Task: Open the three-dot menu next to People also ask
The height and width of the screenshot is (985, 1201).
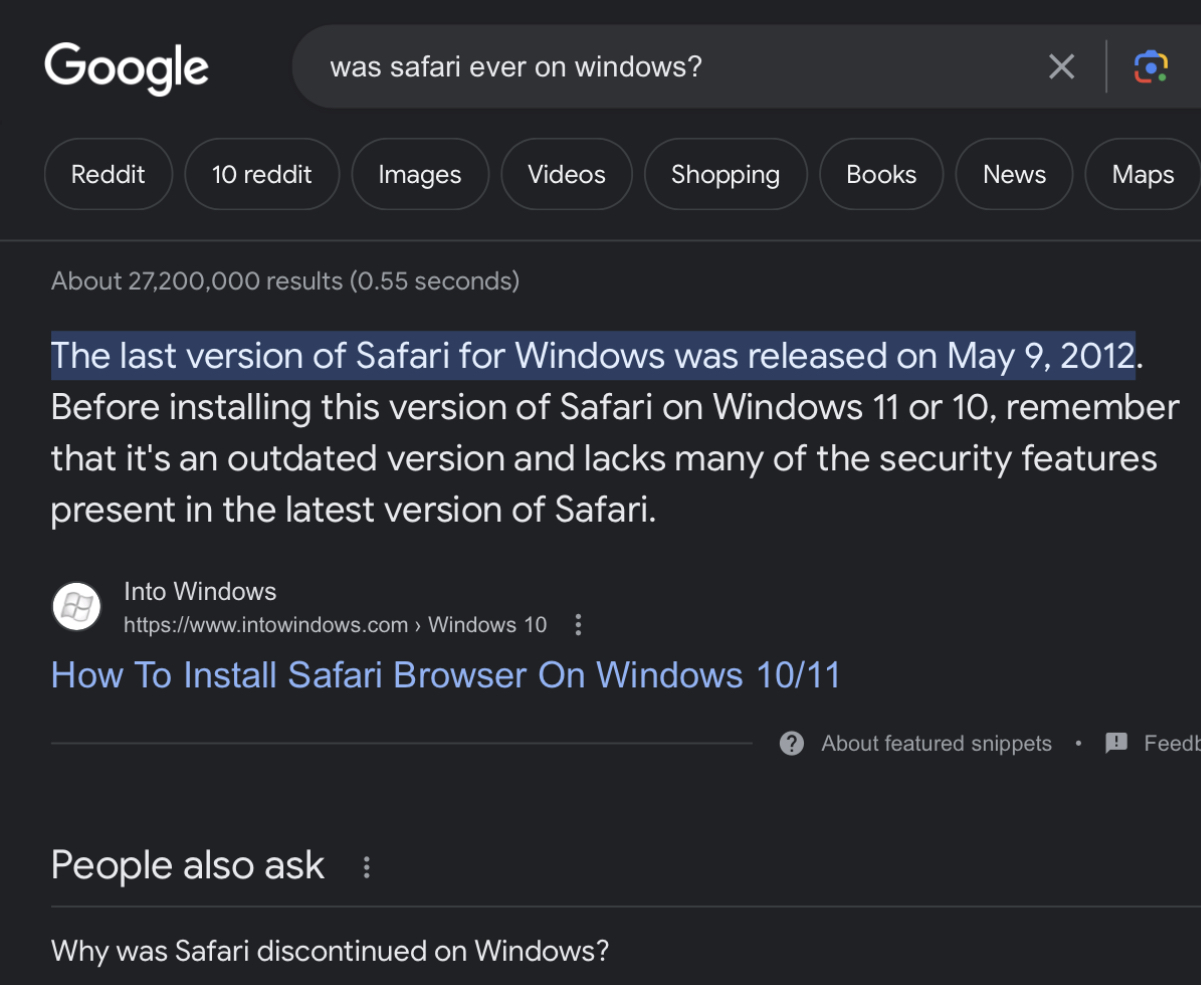Action: (366, 867)
